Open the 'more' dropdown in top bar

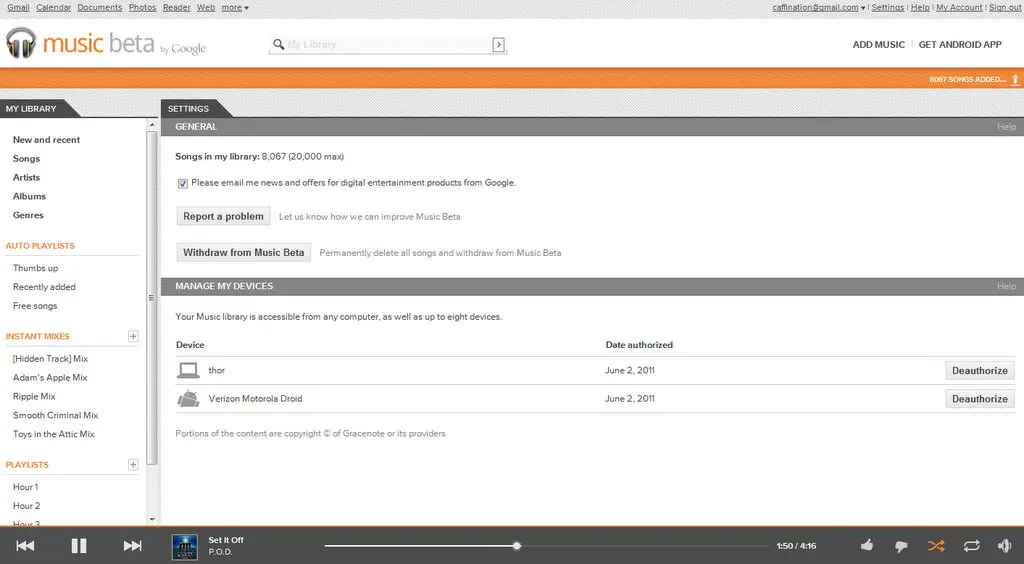point(235,7)
